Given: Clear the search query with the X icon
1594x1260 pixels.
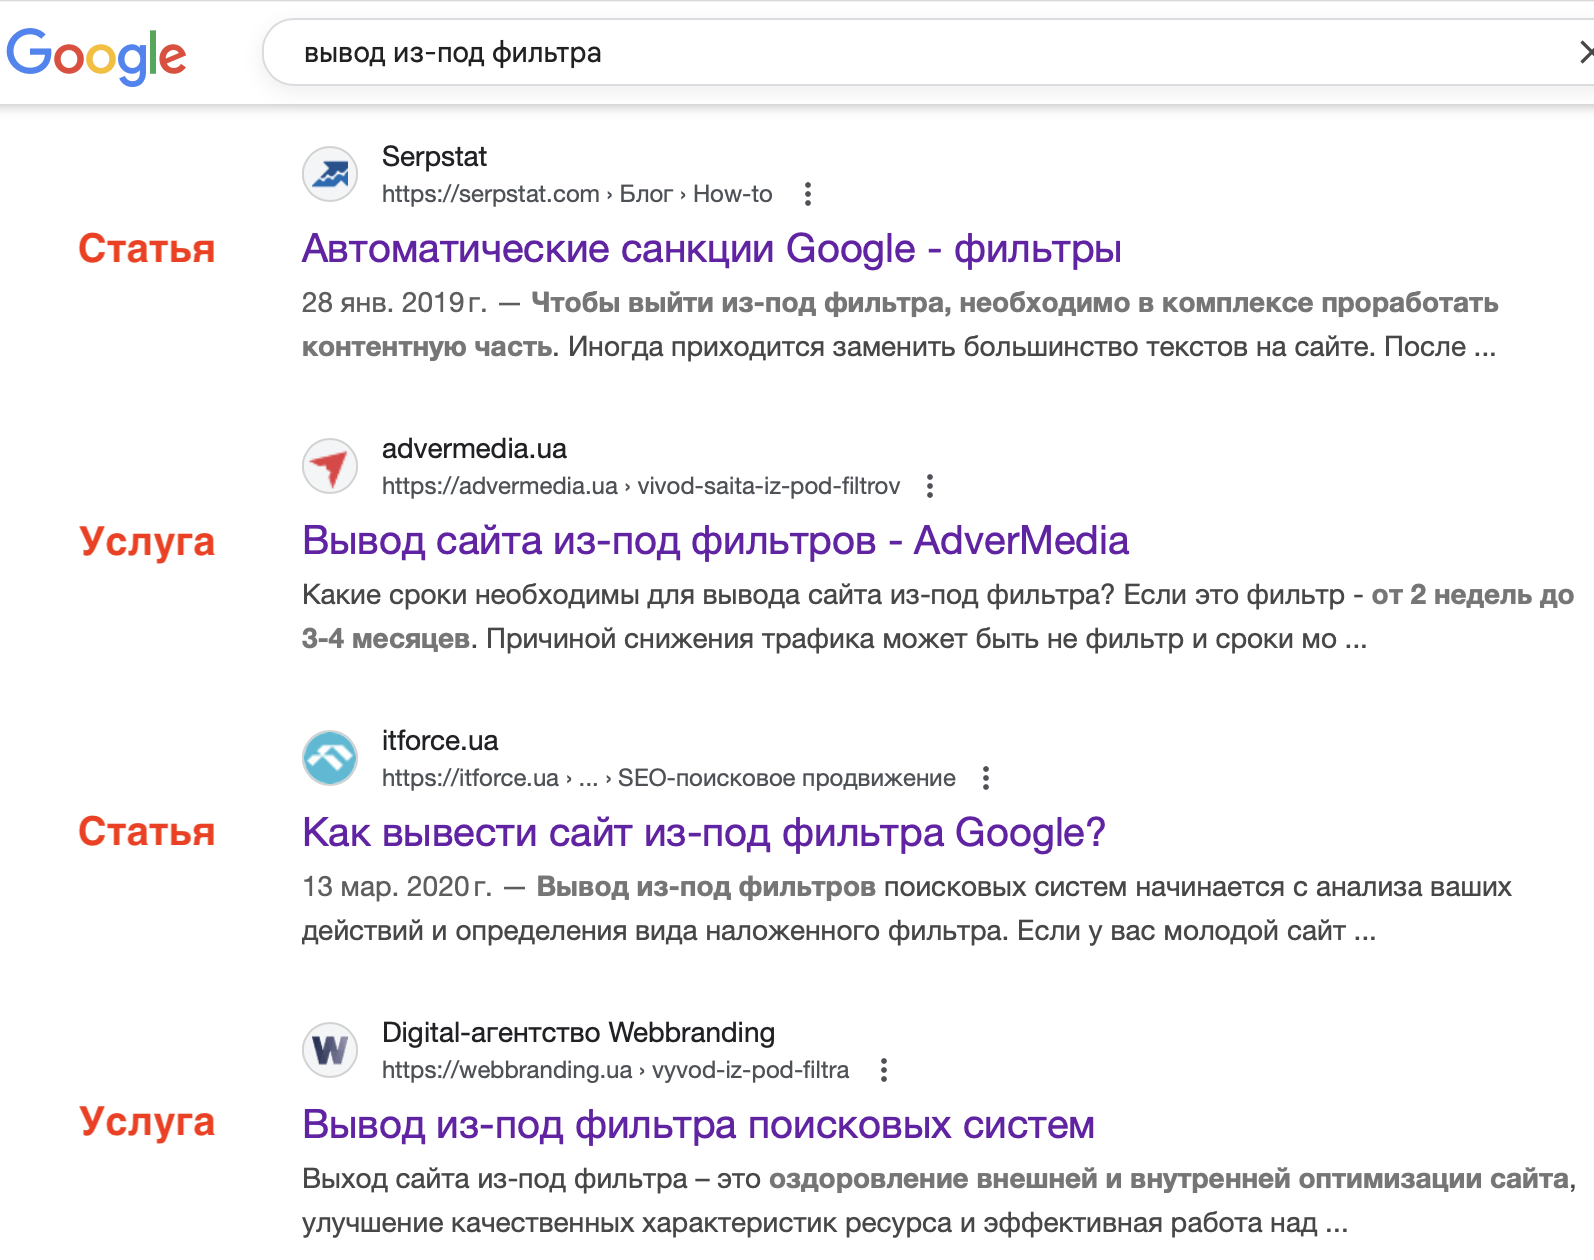Looking at the screenshot, I should 1584,52.
